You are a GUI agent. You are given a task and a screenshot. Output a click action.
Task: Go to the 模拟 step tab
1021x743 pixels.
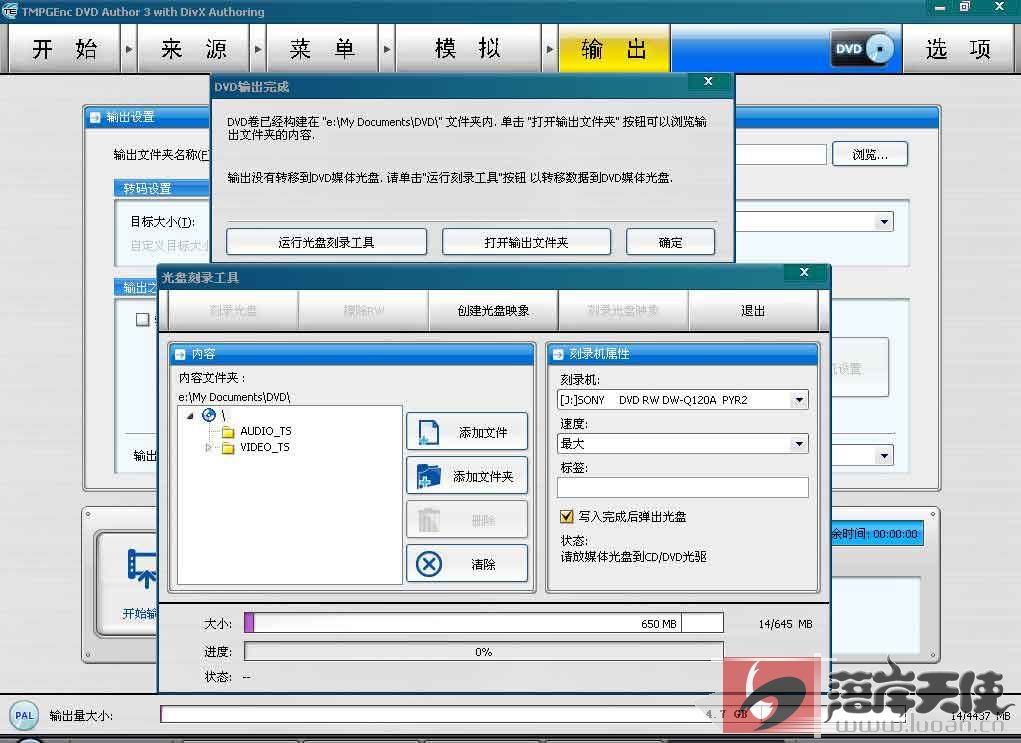click(468, 49)
